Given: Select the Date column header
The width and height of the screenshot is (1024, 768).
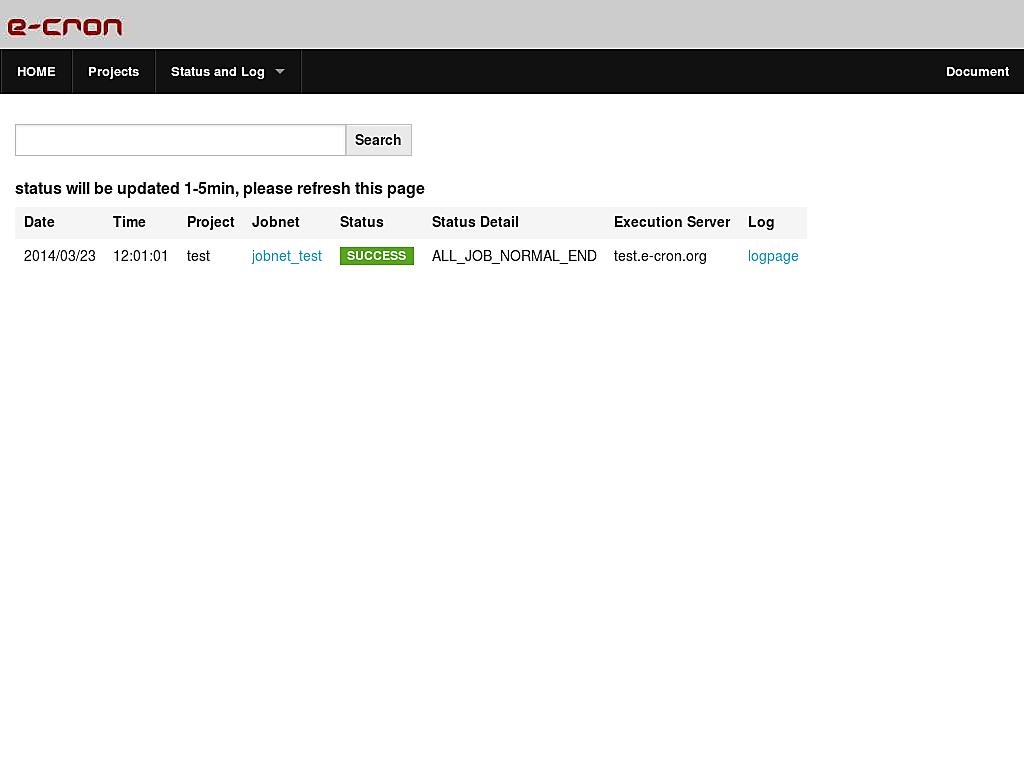Looking at the screenshot, I should pyautogui.click(x=39, y=222).
